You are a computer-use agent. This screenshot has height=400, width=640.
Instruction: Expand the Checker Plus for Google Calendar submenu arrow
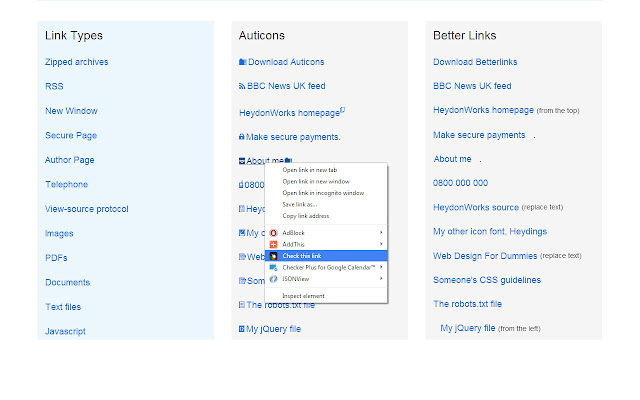pos(381,267)
